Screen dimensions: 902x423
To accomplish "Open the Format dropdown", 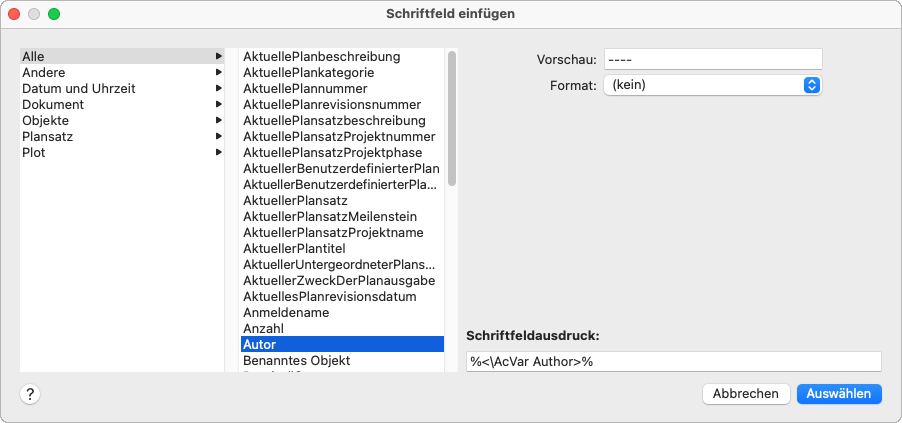I will coord(712,85).
